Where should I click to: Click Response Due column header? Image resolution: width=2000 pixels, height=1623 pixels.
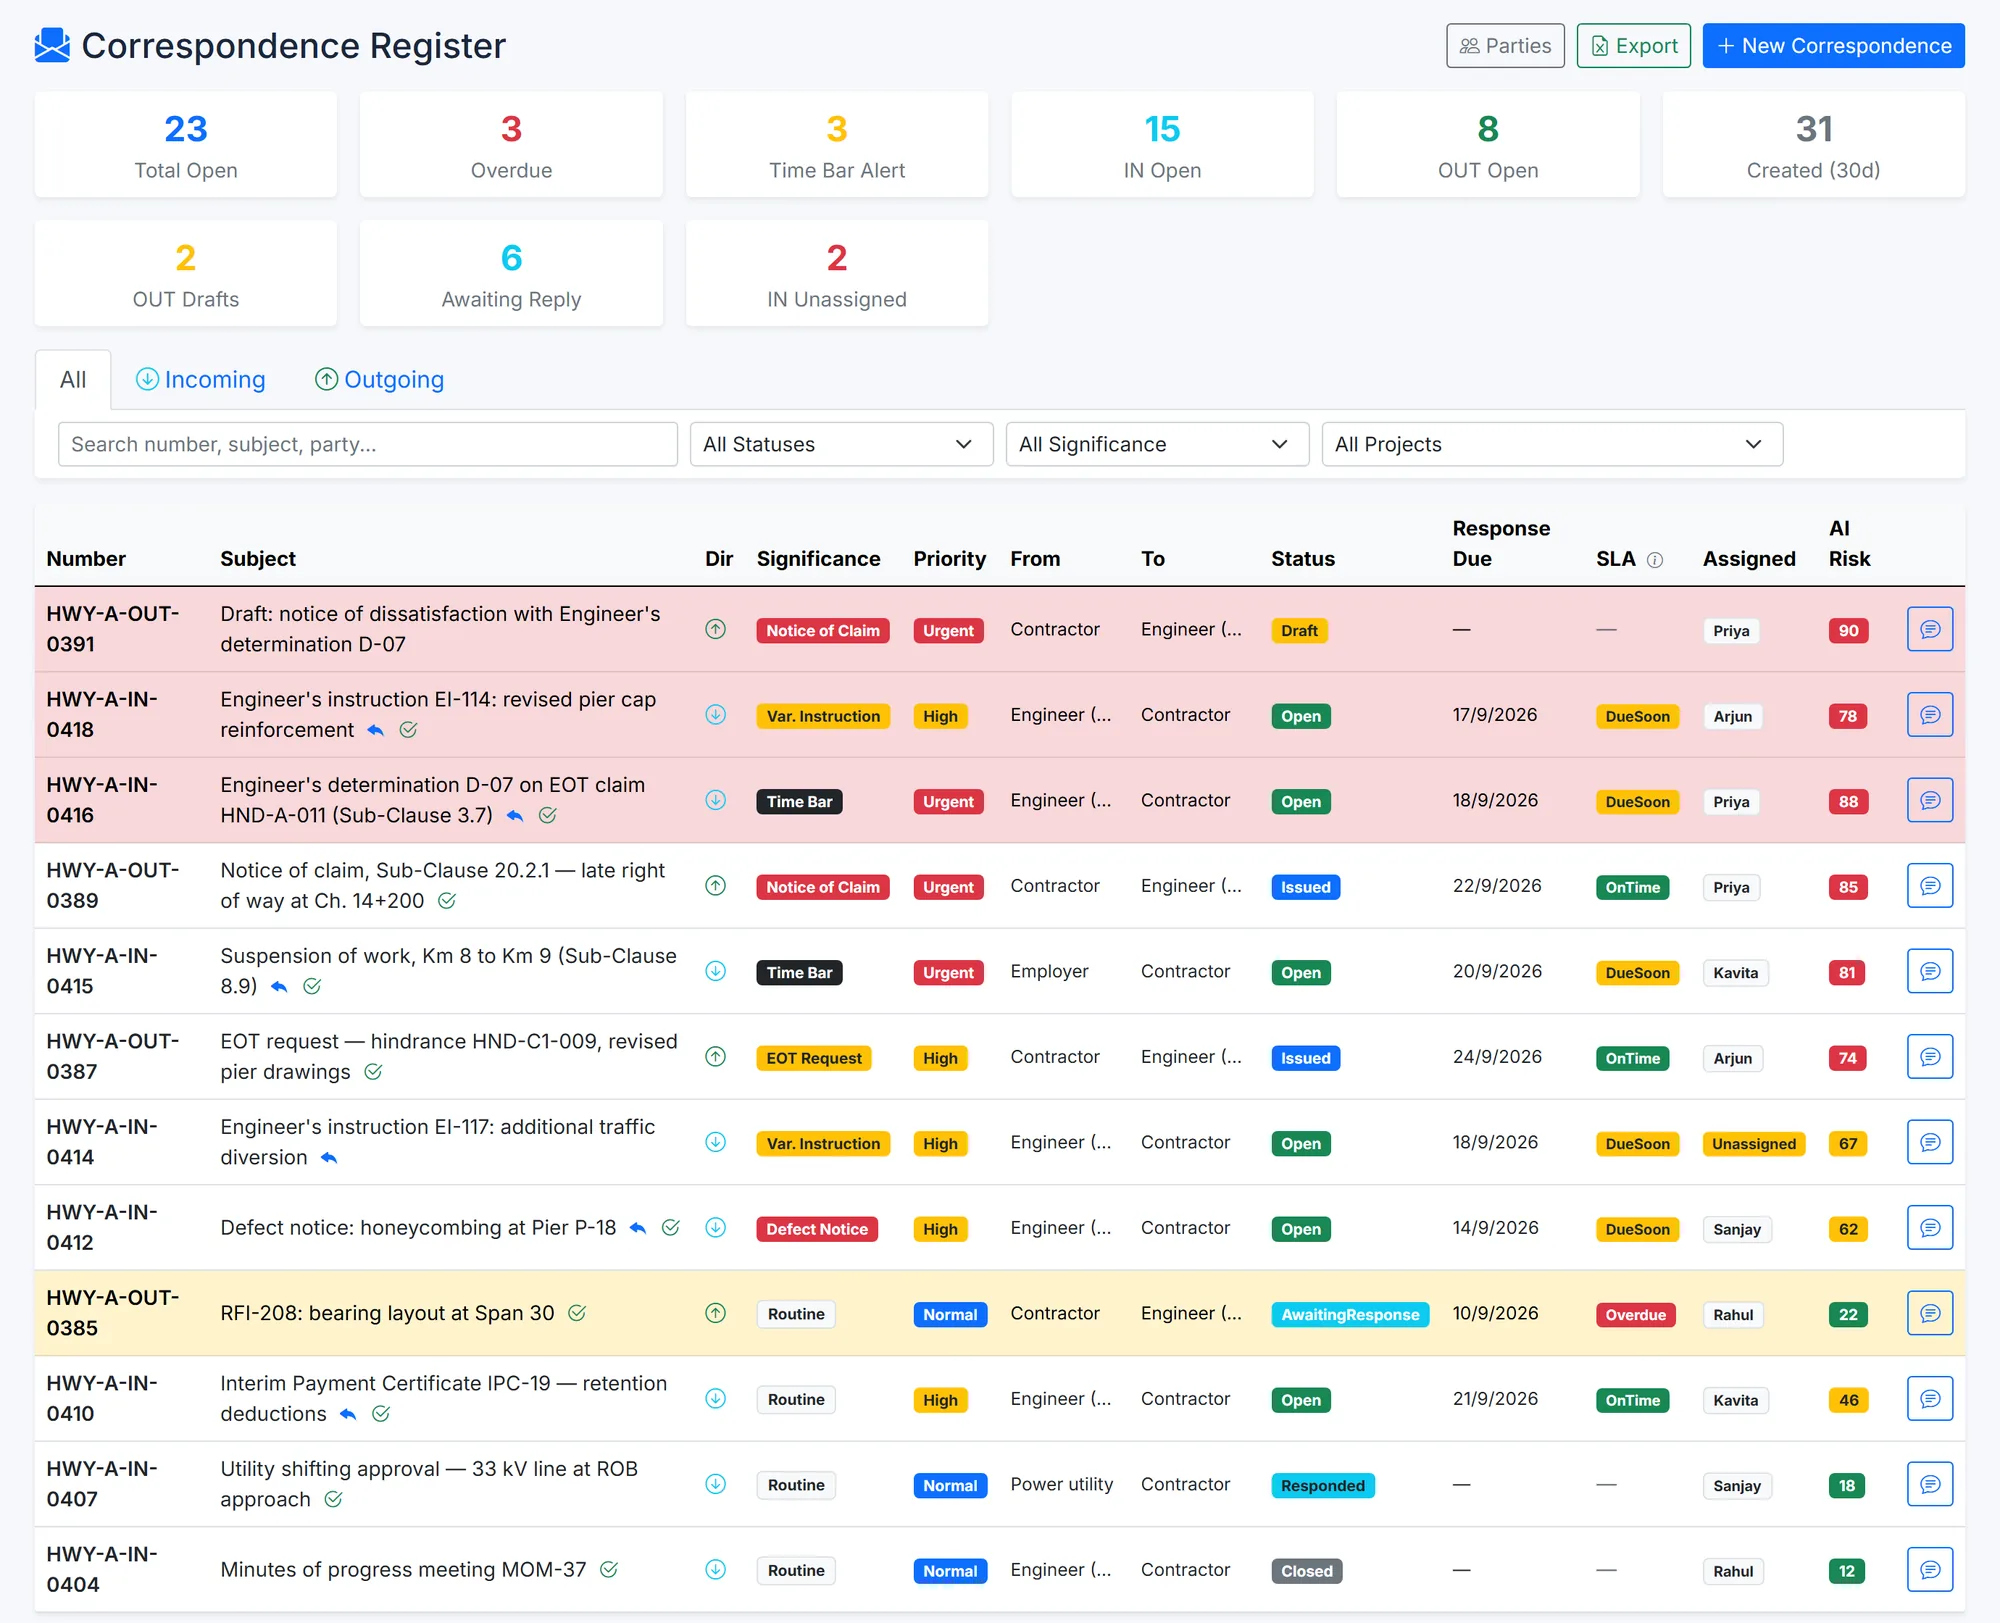(1501, 544)
